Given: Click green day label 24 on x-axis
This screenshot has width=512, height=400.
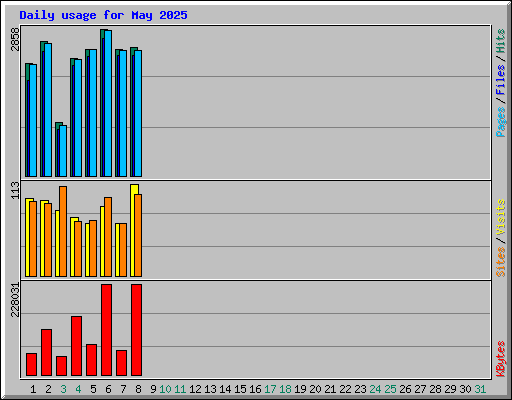Looking at the screenshot, I should click(375, 389).
